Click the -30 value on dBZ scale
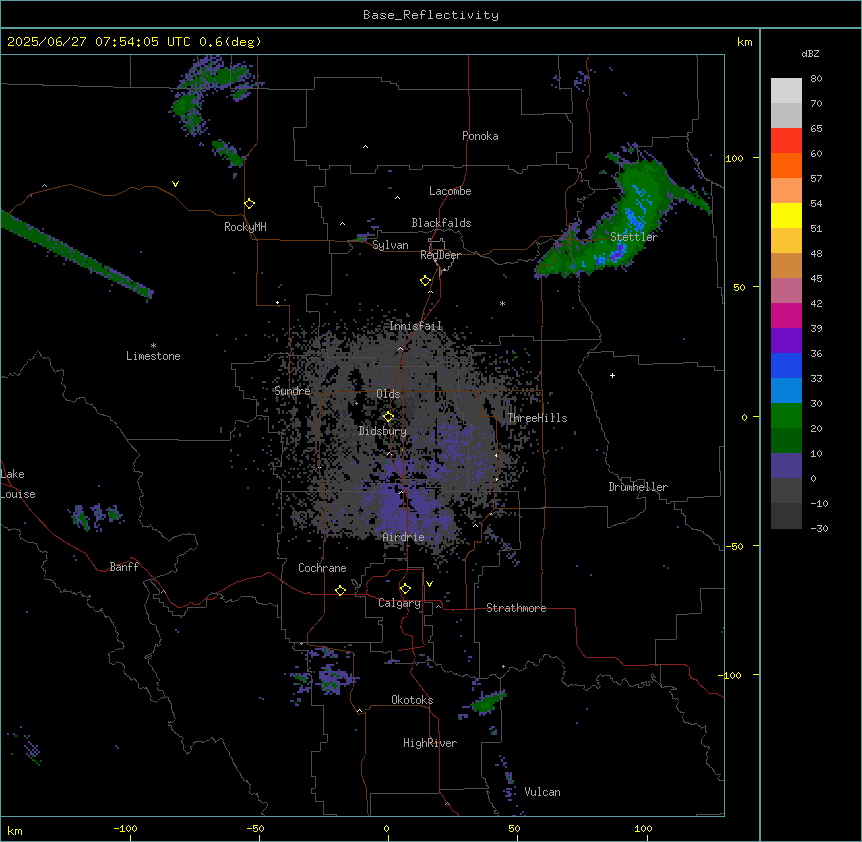This screenshot has width=862, height=842. pos(819,528)
